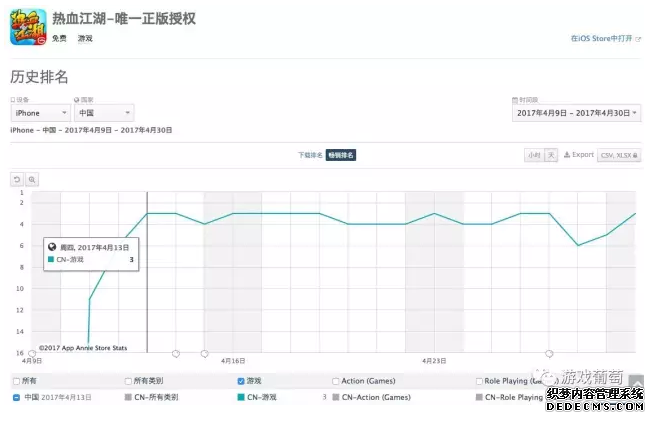Screen dimensions: 655x421
Task: Select the 畅销排名 tab
Action: pos(341,155)
